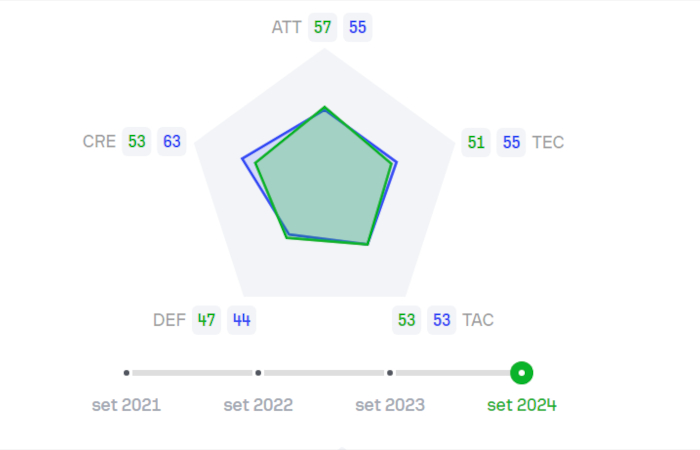Select the set 2022 timeline point

click(258, 373)
